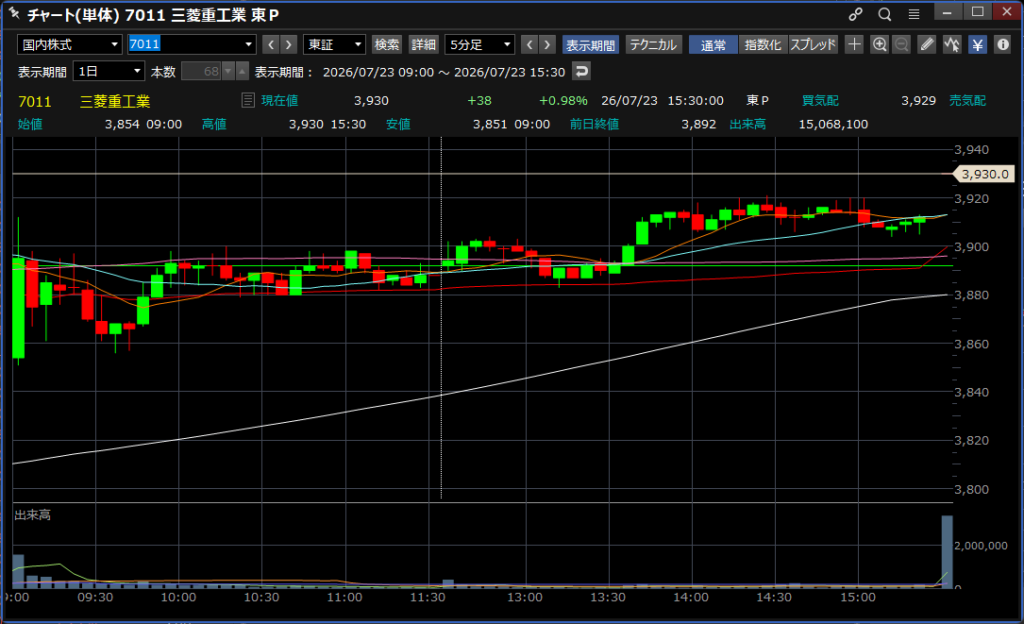Increase bar count with up stepper
1024x624 pixels.
click(x=242, y=71)
